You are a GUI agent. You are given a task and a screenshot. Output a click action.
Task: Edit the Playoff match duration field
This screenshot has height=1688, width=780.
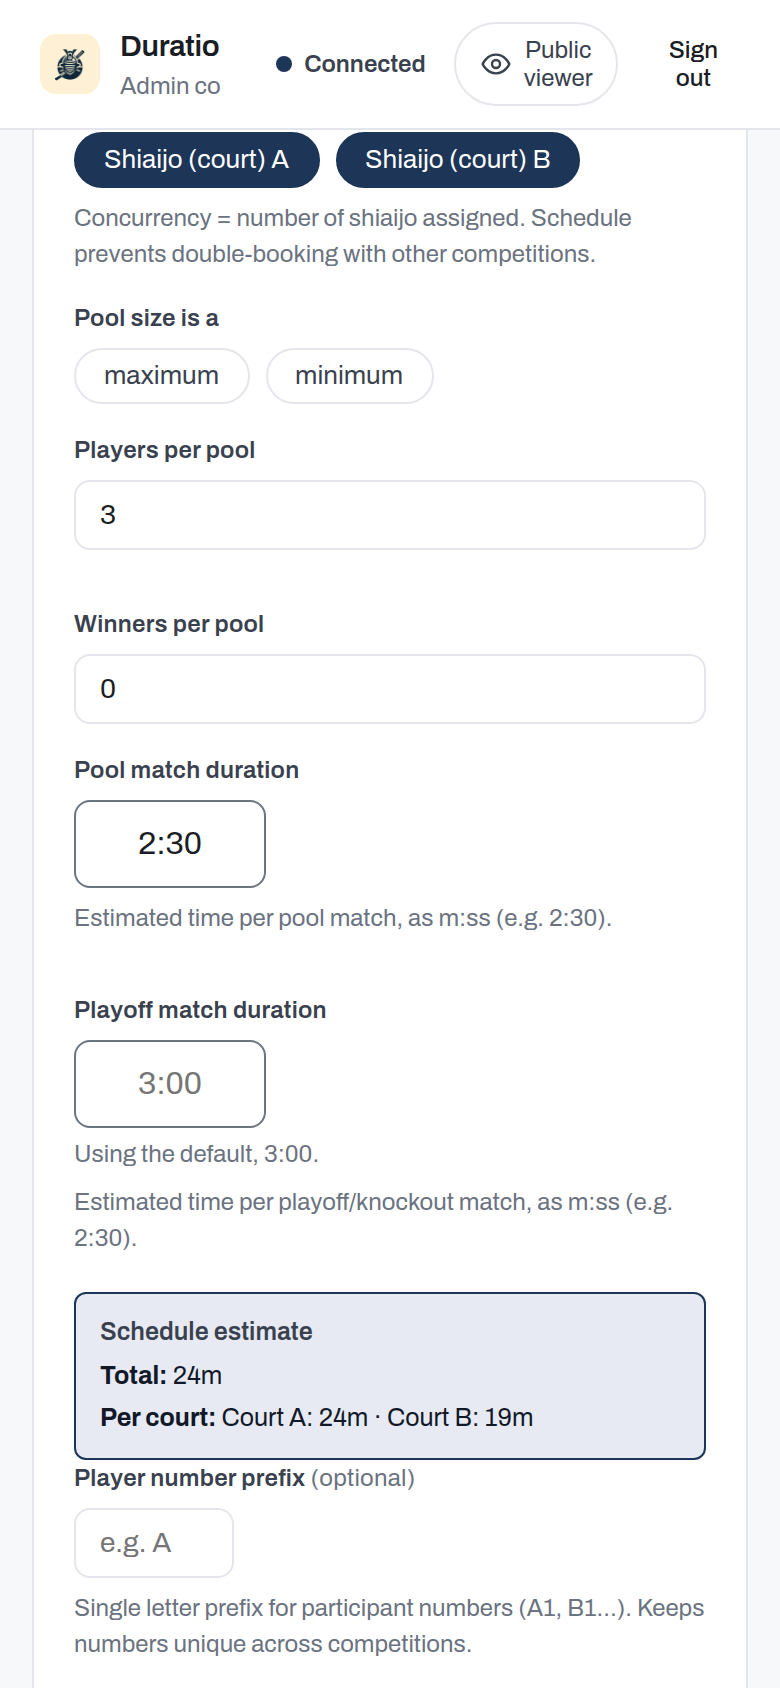pos(170,1084)
